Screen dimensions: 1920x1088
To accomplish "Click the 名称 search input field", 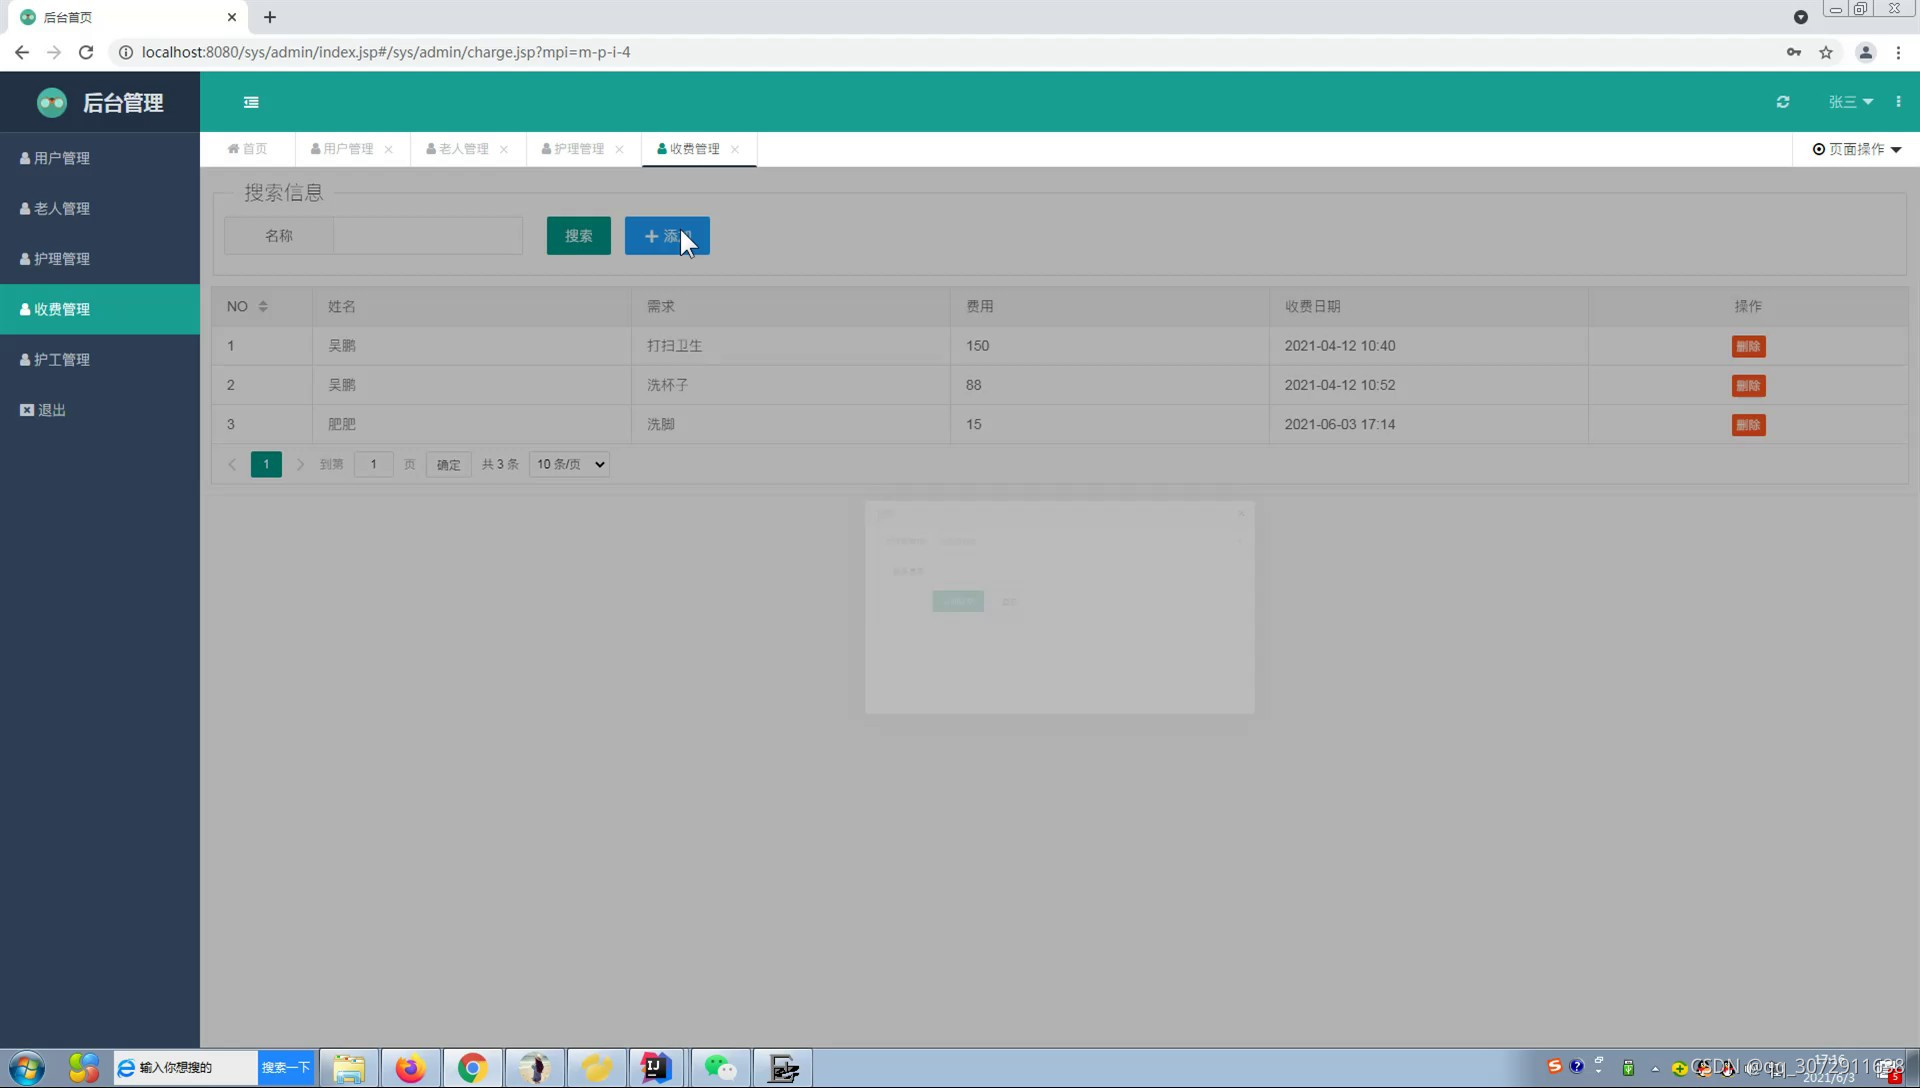I will 427,236.
